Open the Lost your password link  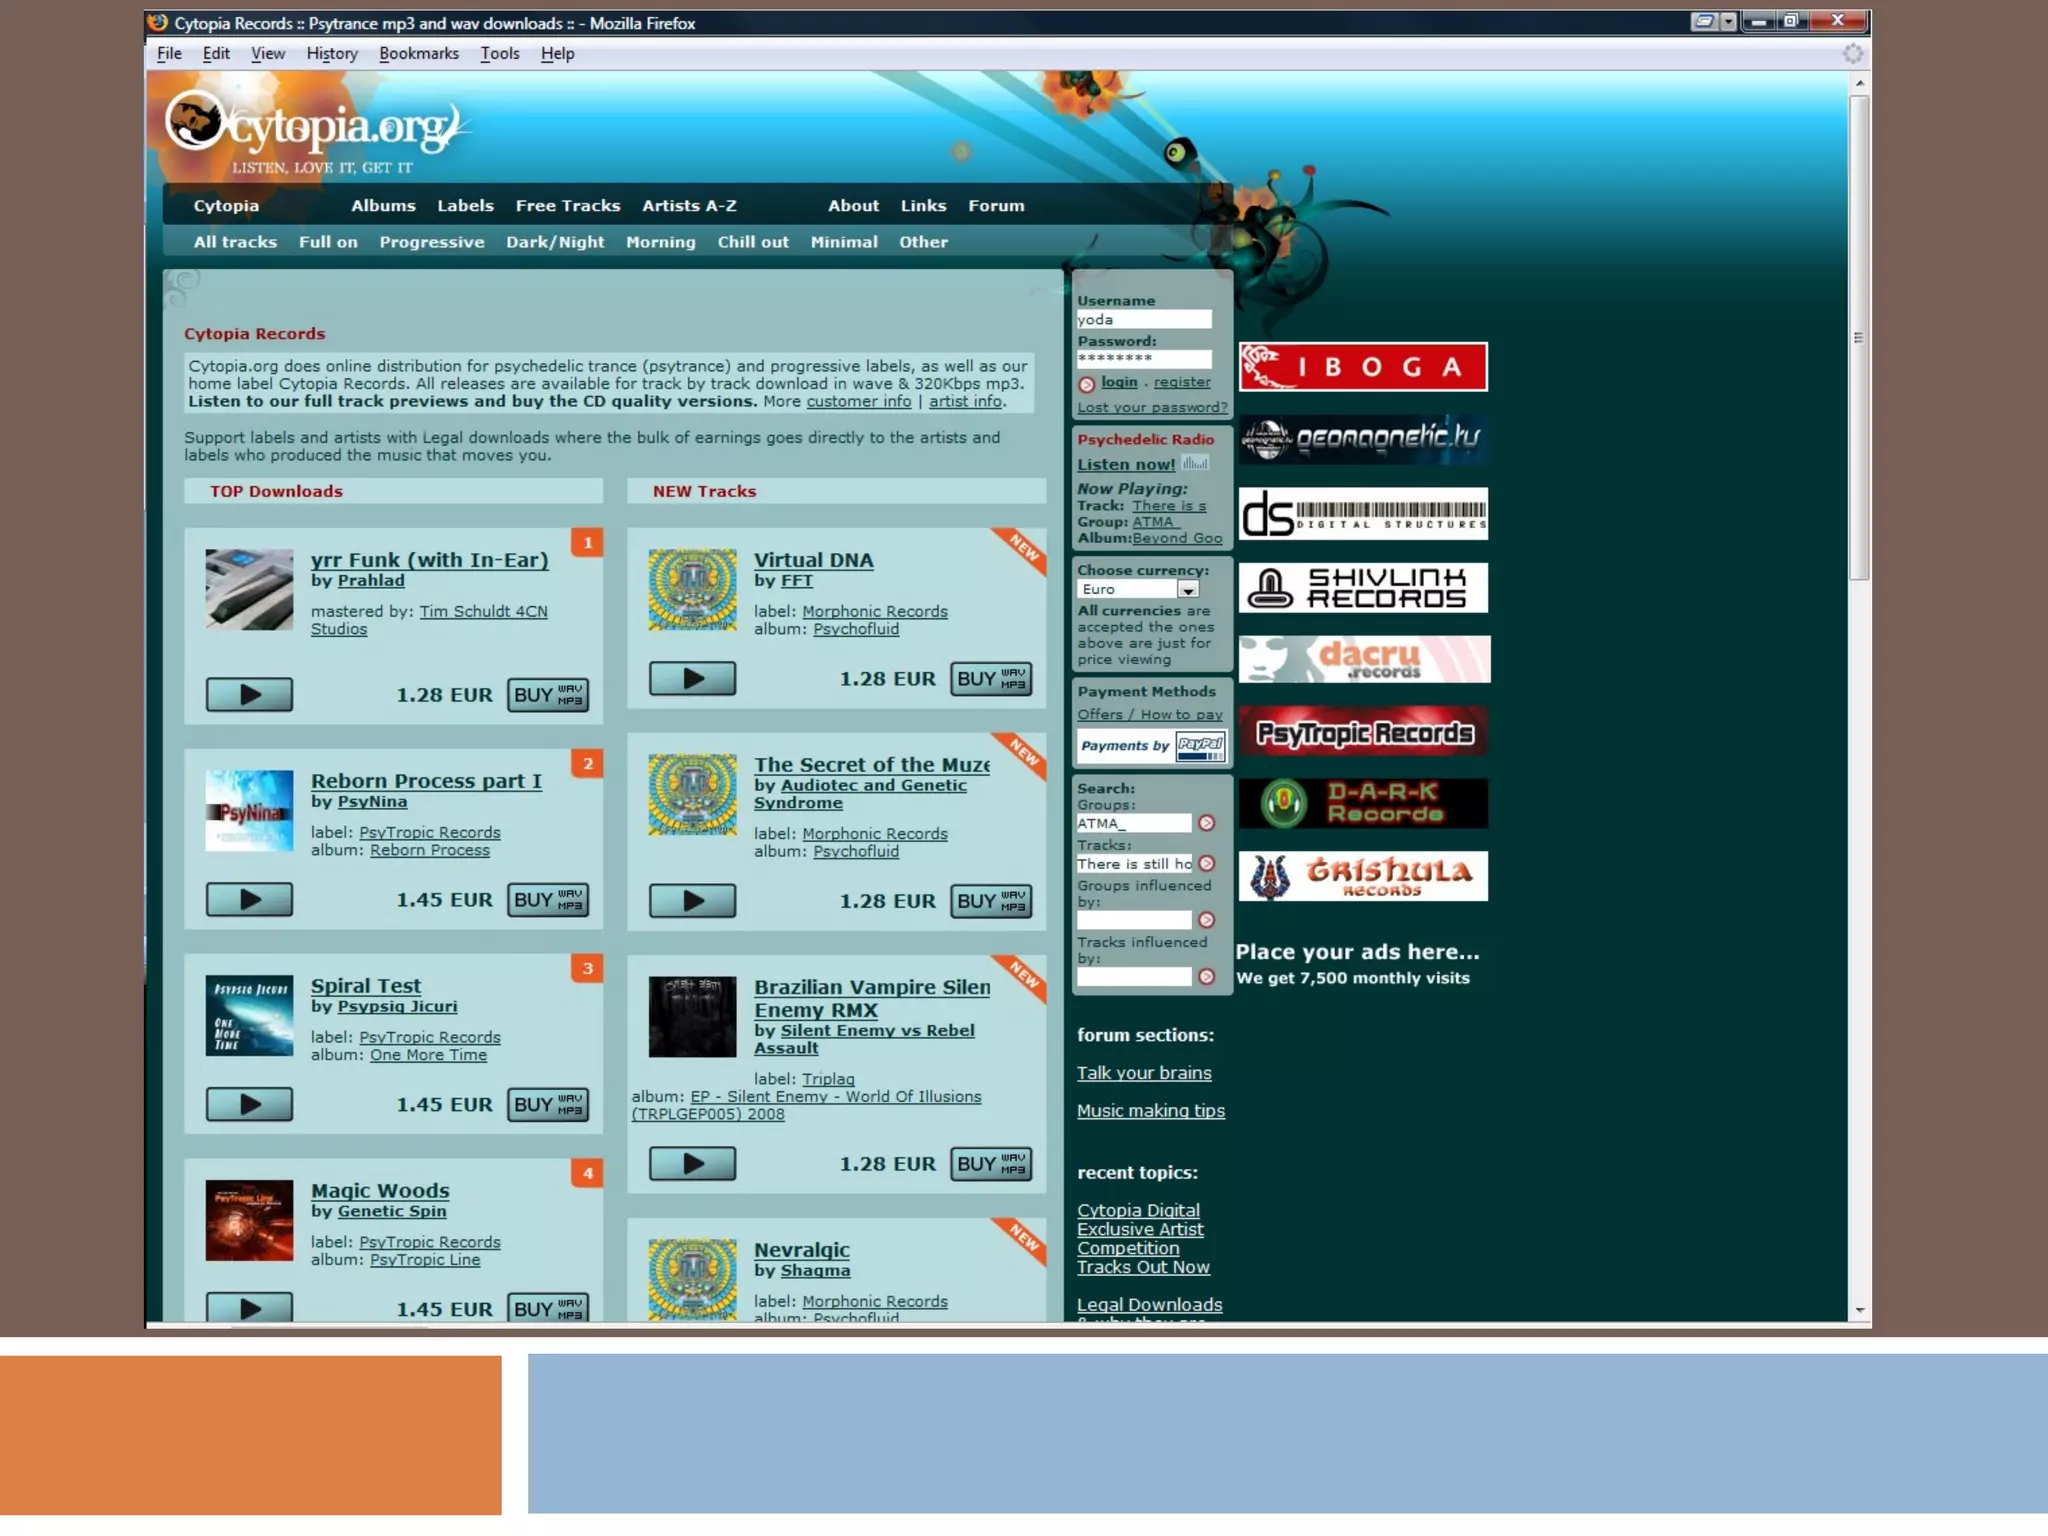[1151, 407]
